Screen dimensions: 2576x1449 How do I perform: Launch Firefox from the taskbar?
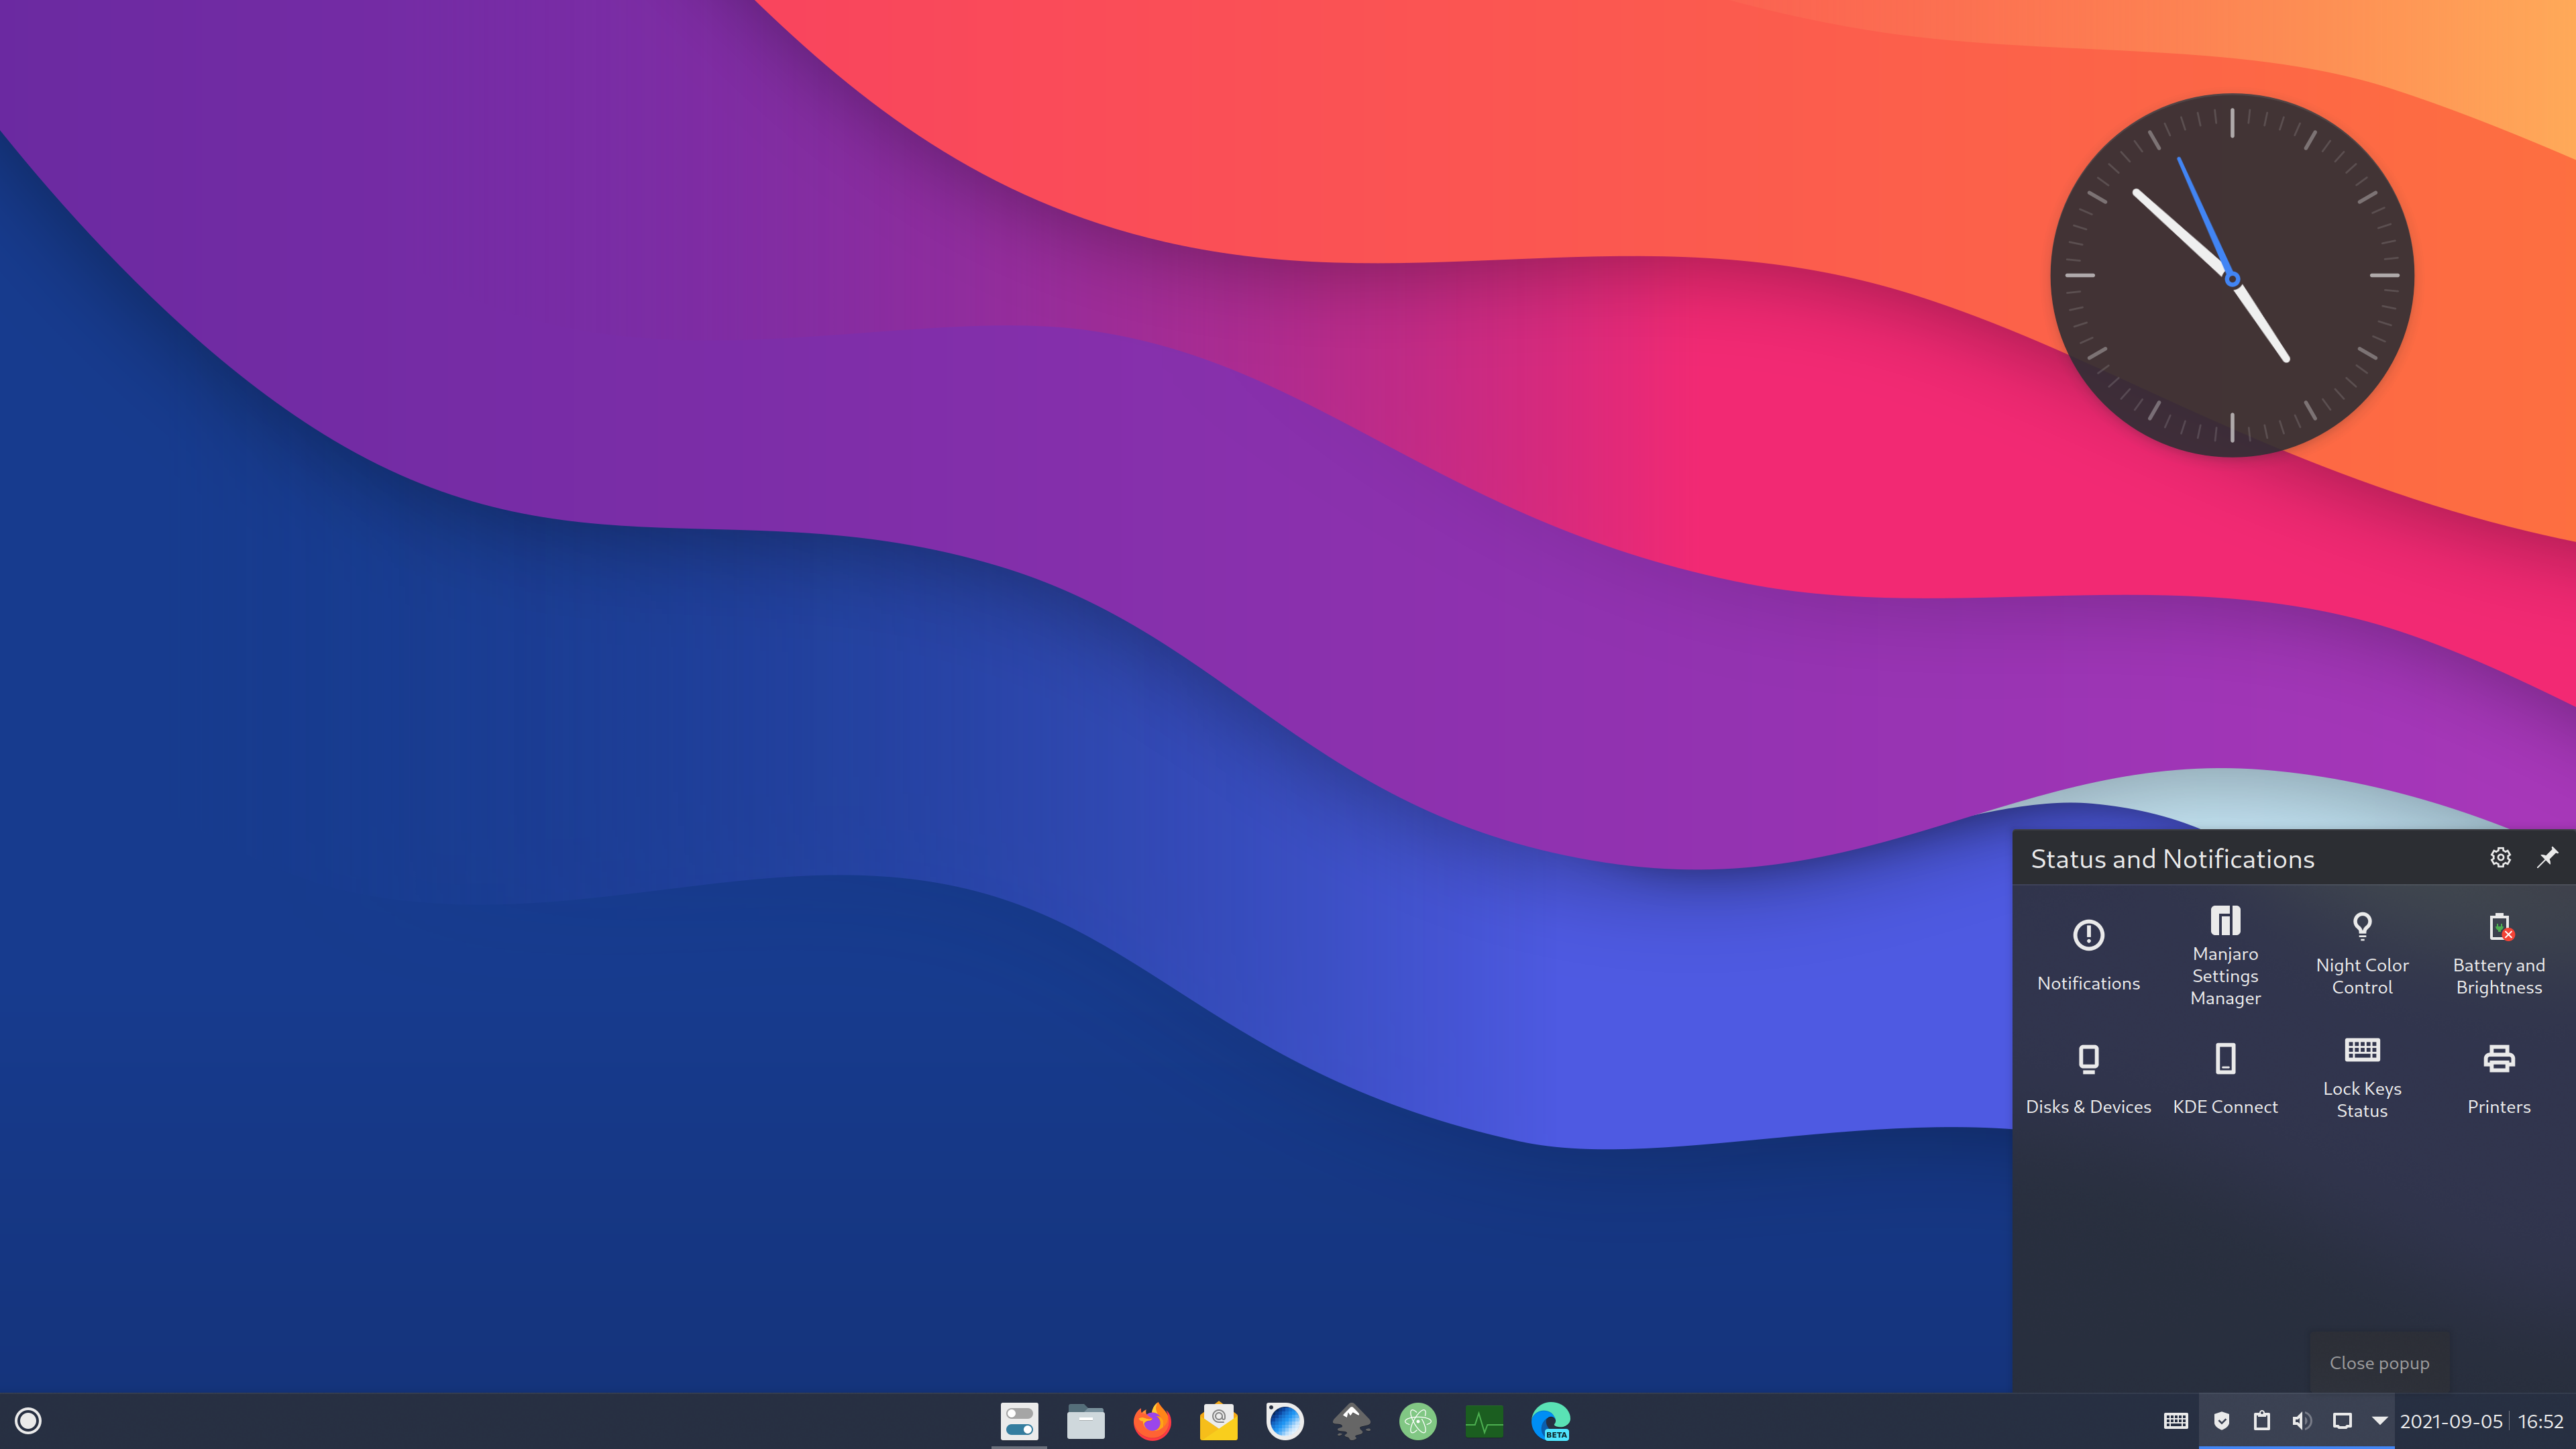1152,1421
